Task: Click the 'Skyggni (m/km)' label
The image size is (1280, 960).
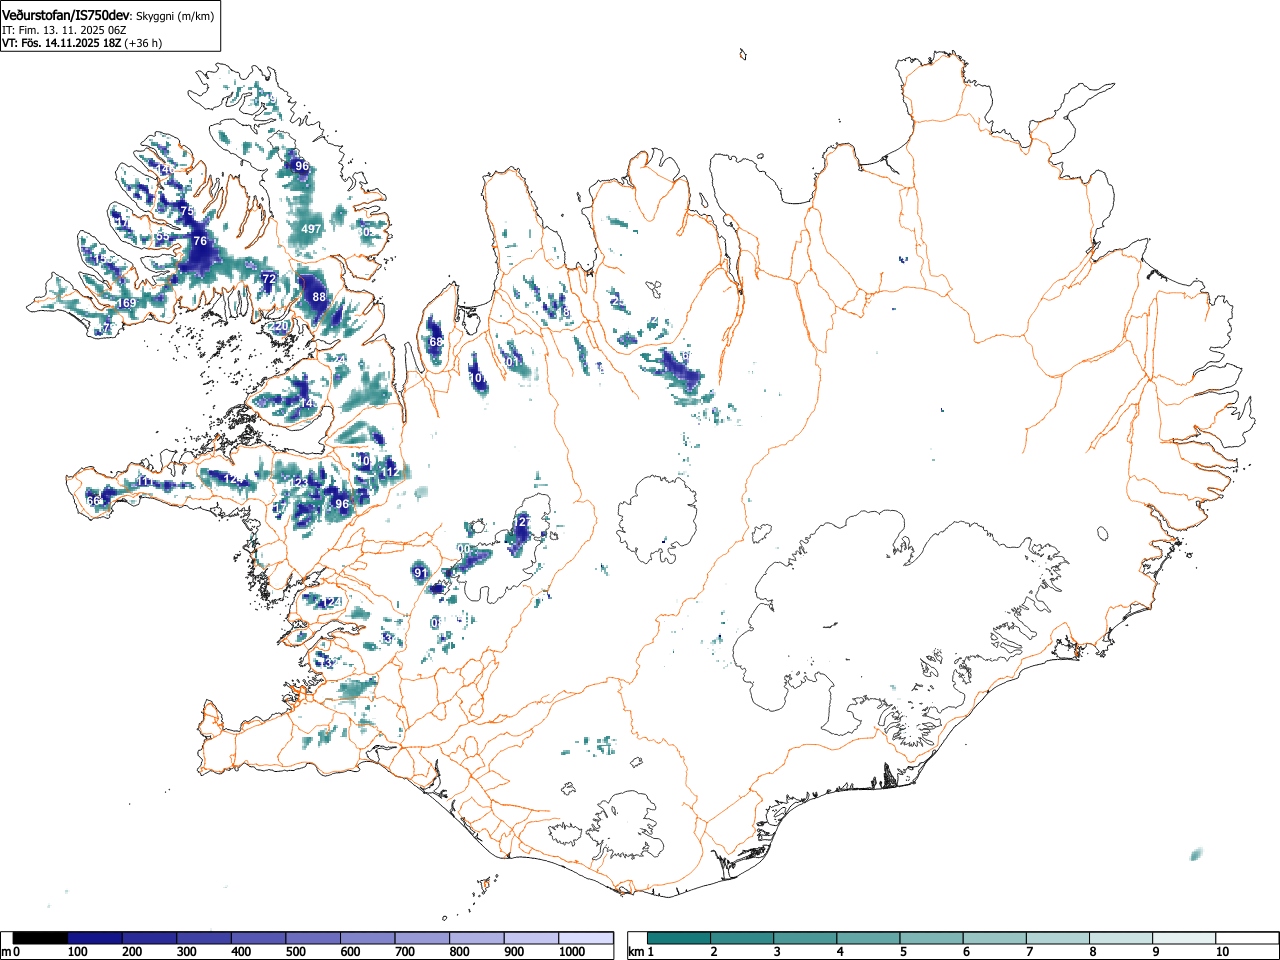Action: 174,15
